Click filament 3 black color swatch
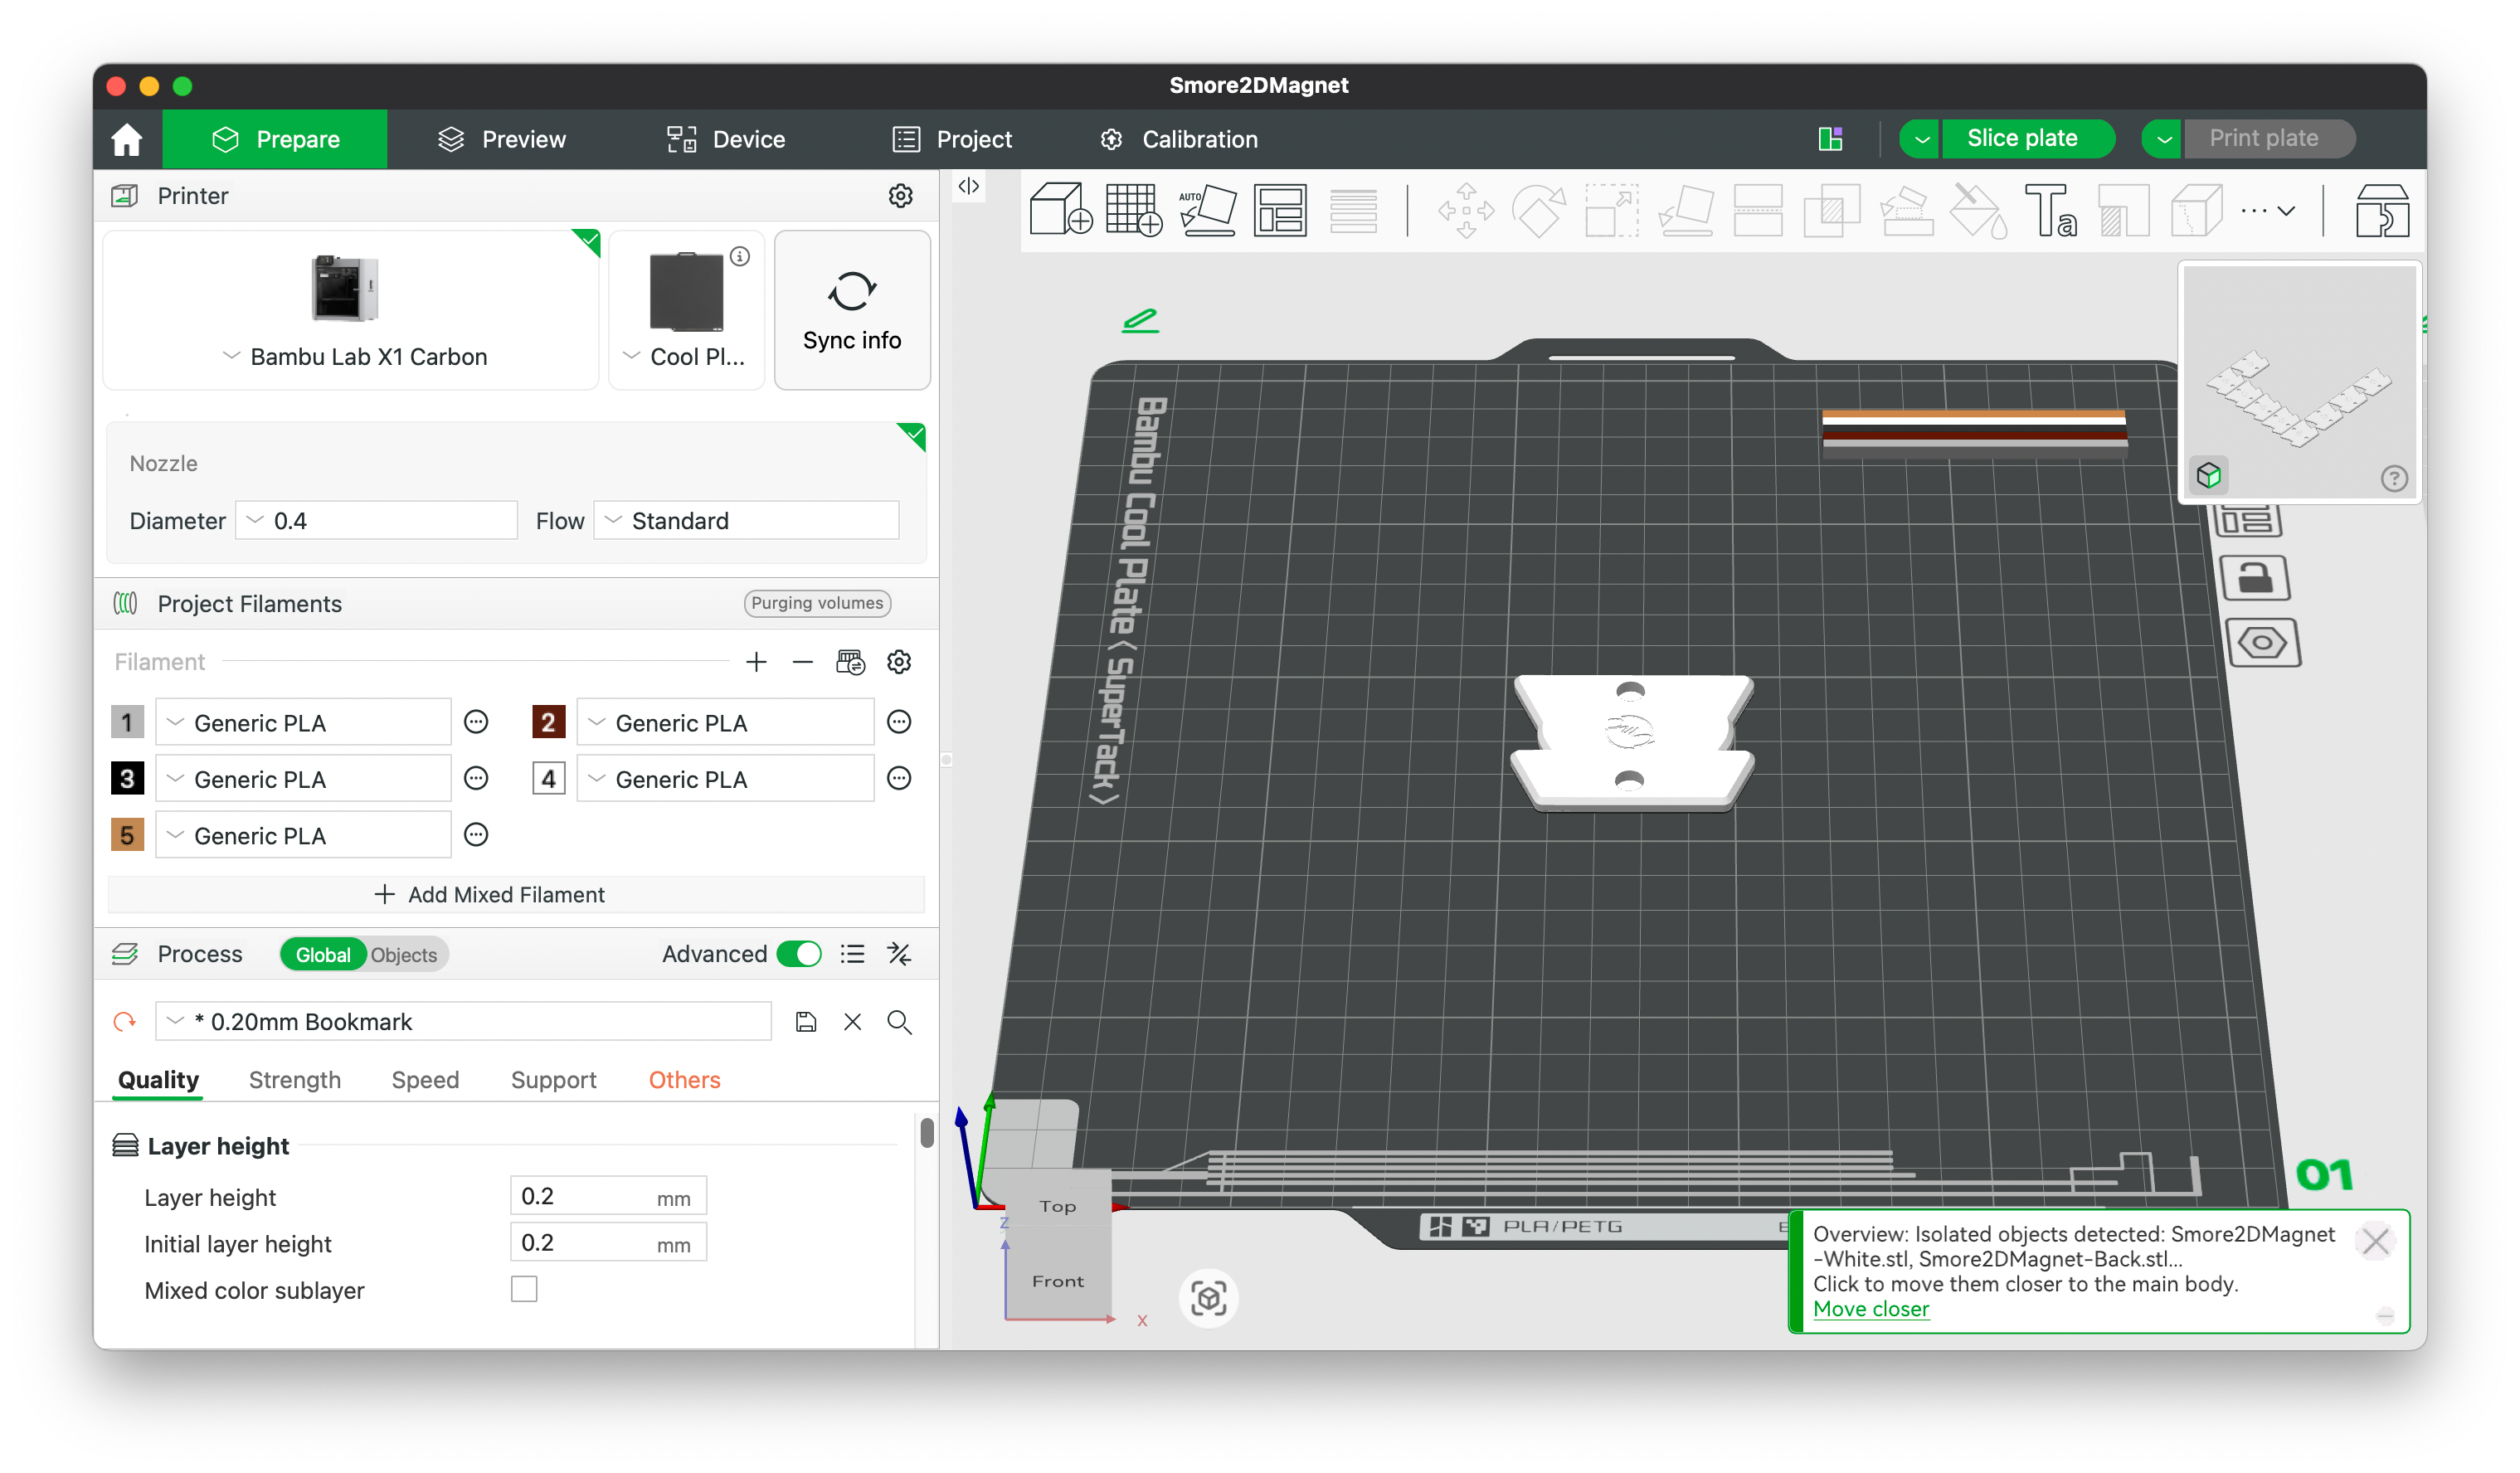This screenshot has width=2520, height=1473. tap(127, 779)
